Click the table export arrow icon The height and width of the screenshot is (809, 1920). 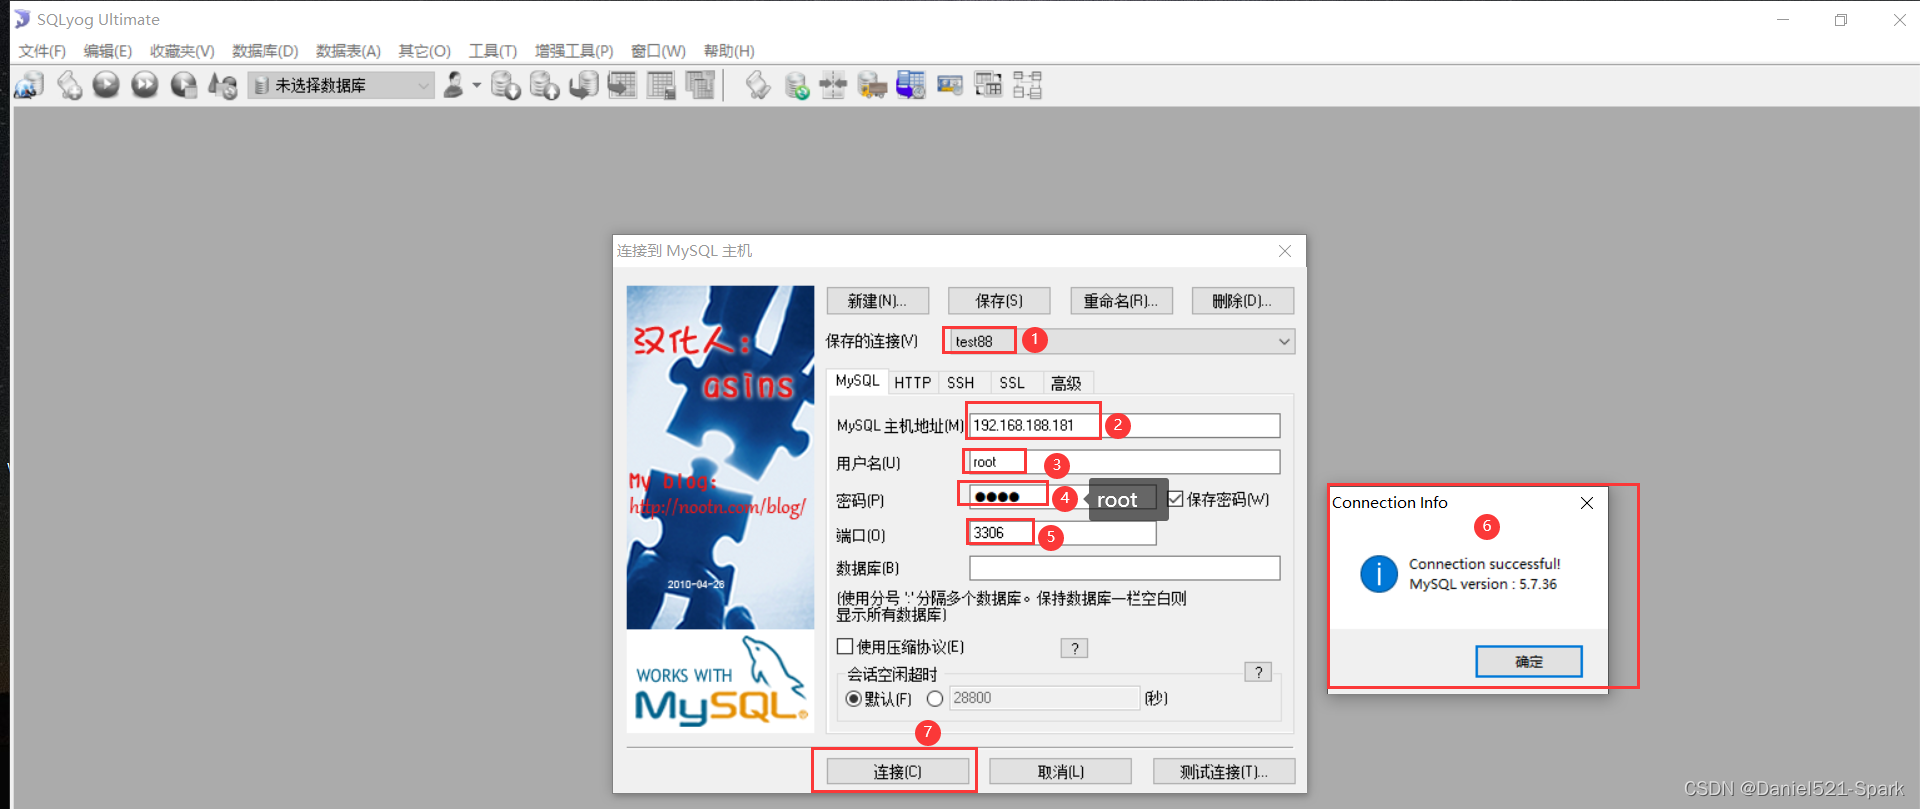622,85
